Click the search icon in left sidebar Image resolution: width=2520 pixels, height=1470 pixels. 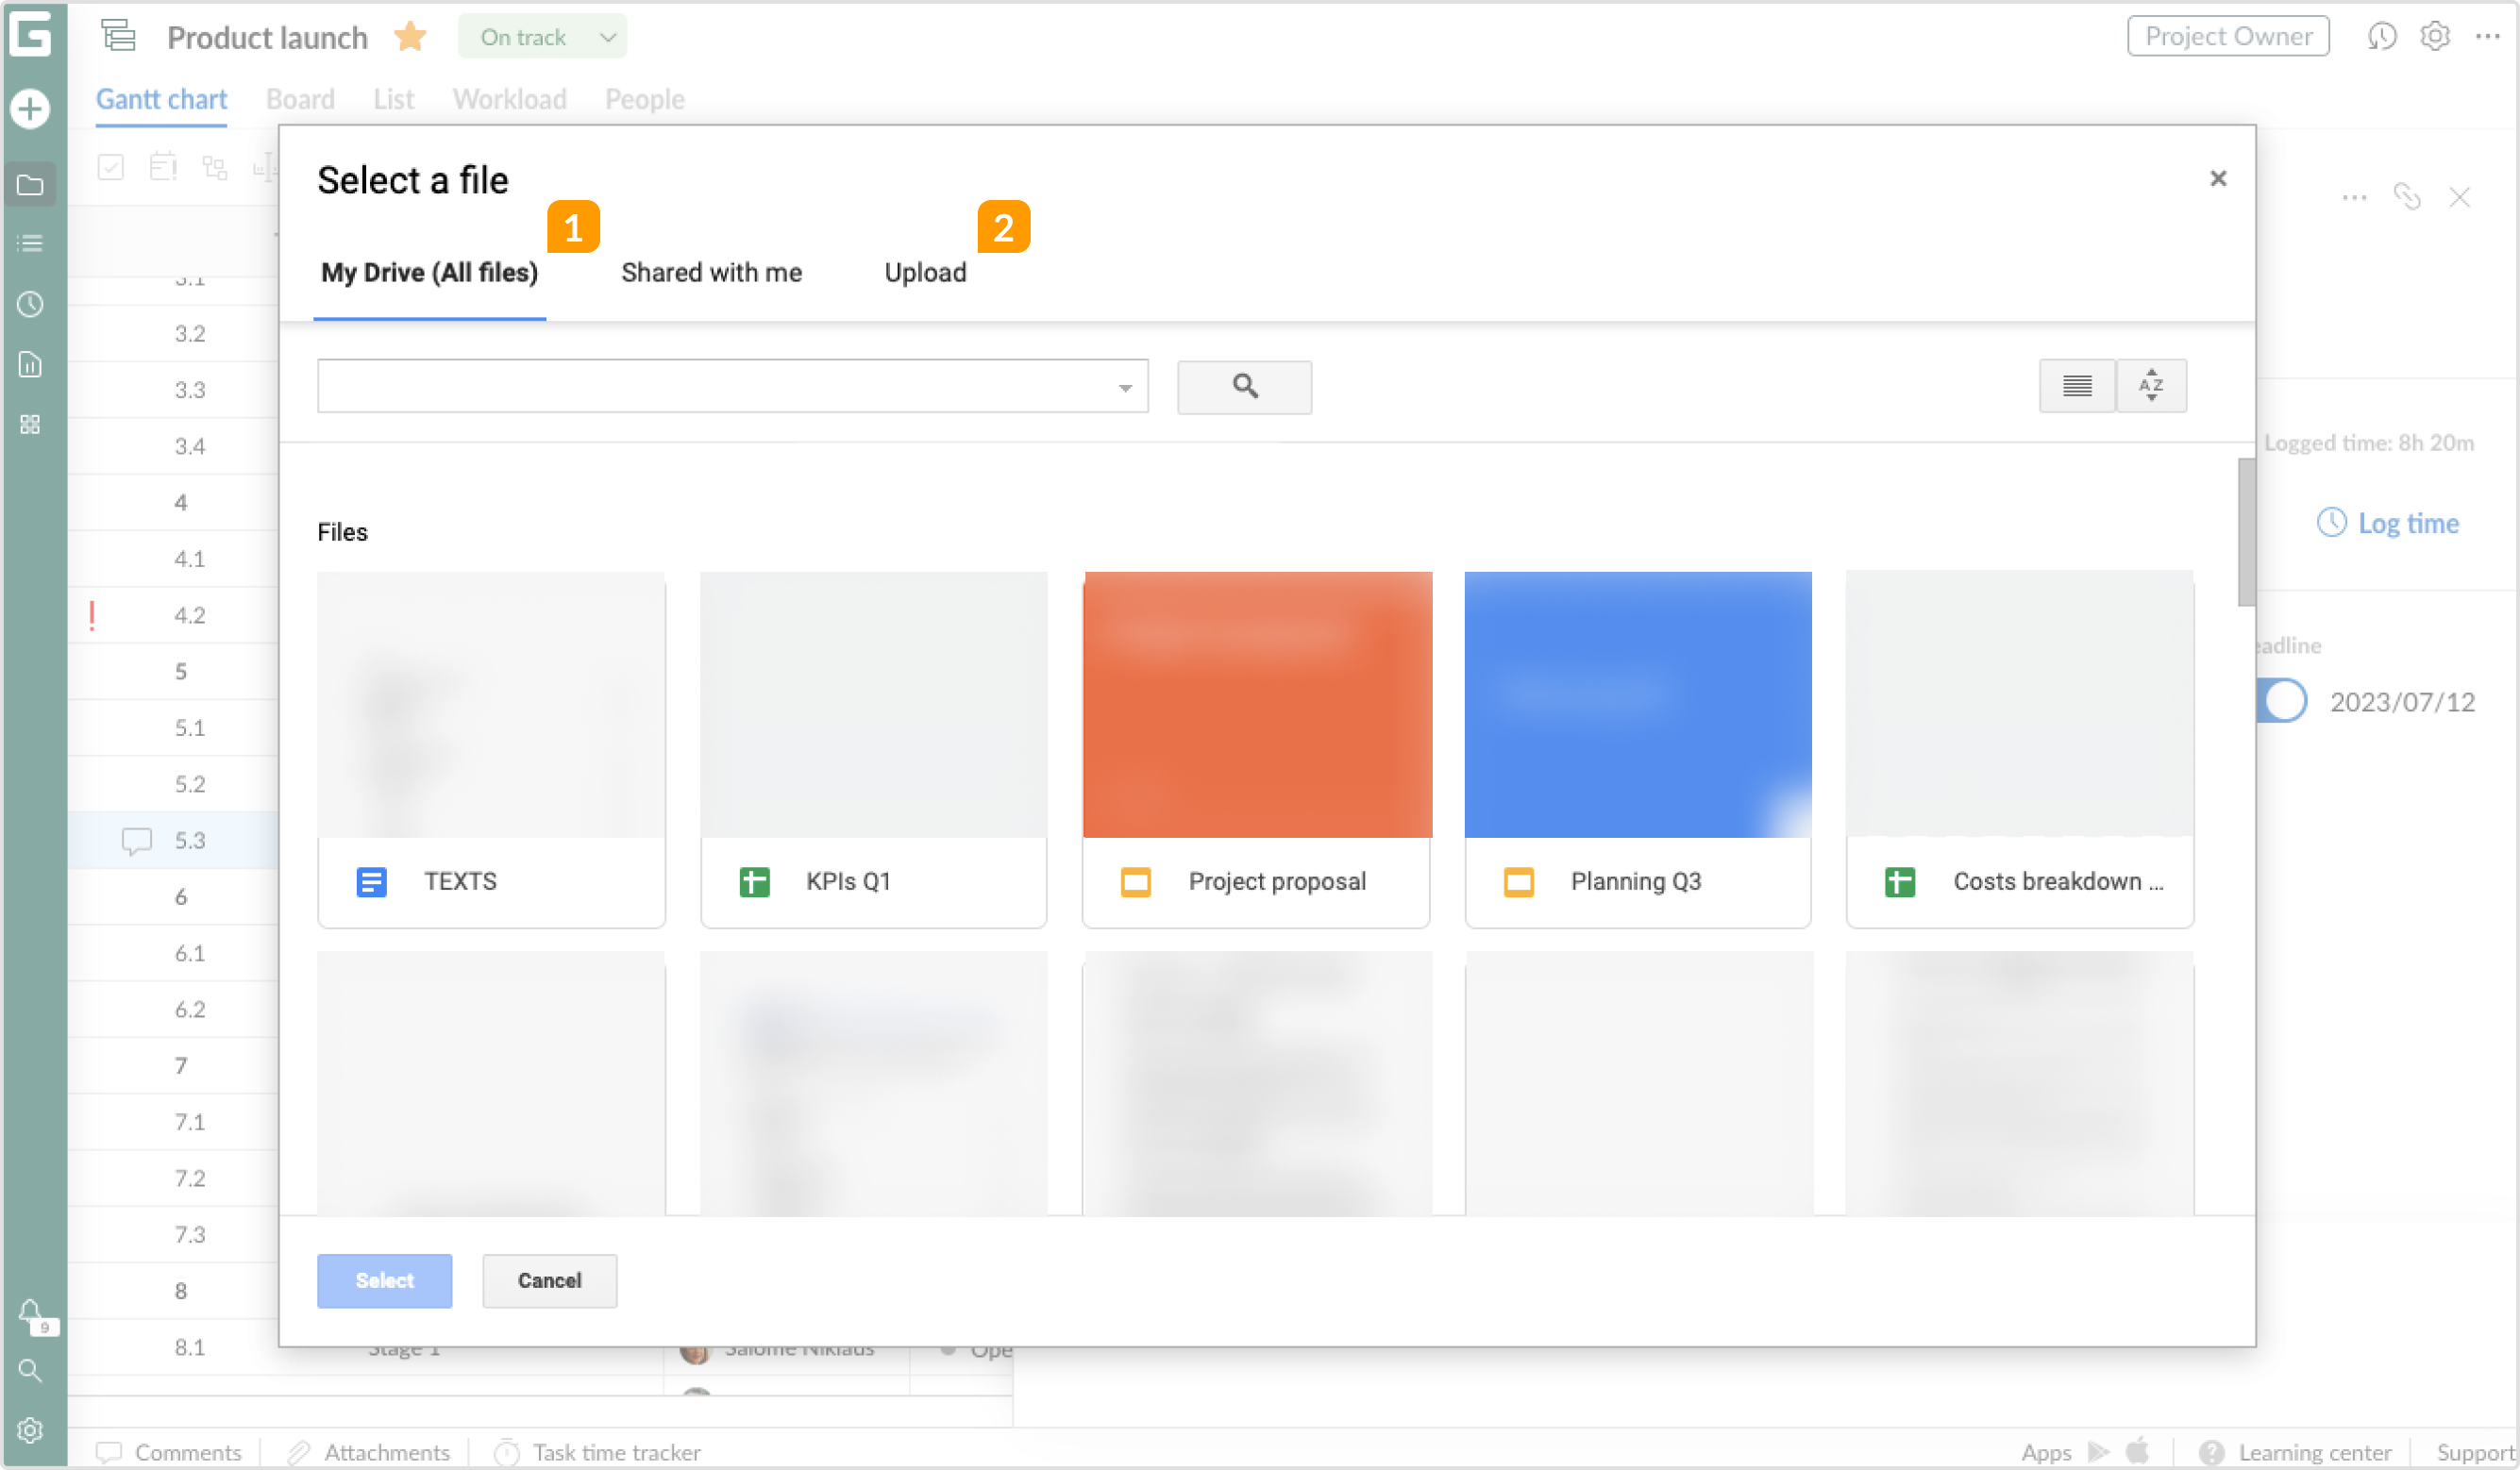coord(31,1370)
